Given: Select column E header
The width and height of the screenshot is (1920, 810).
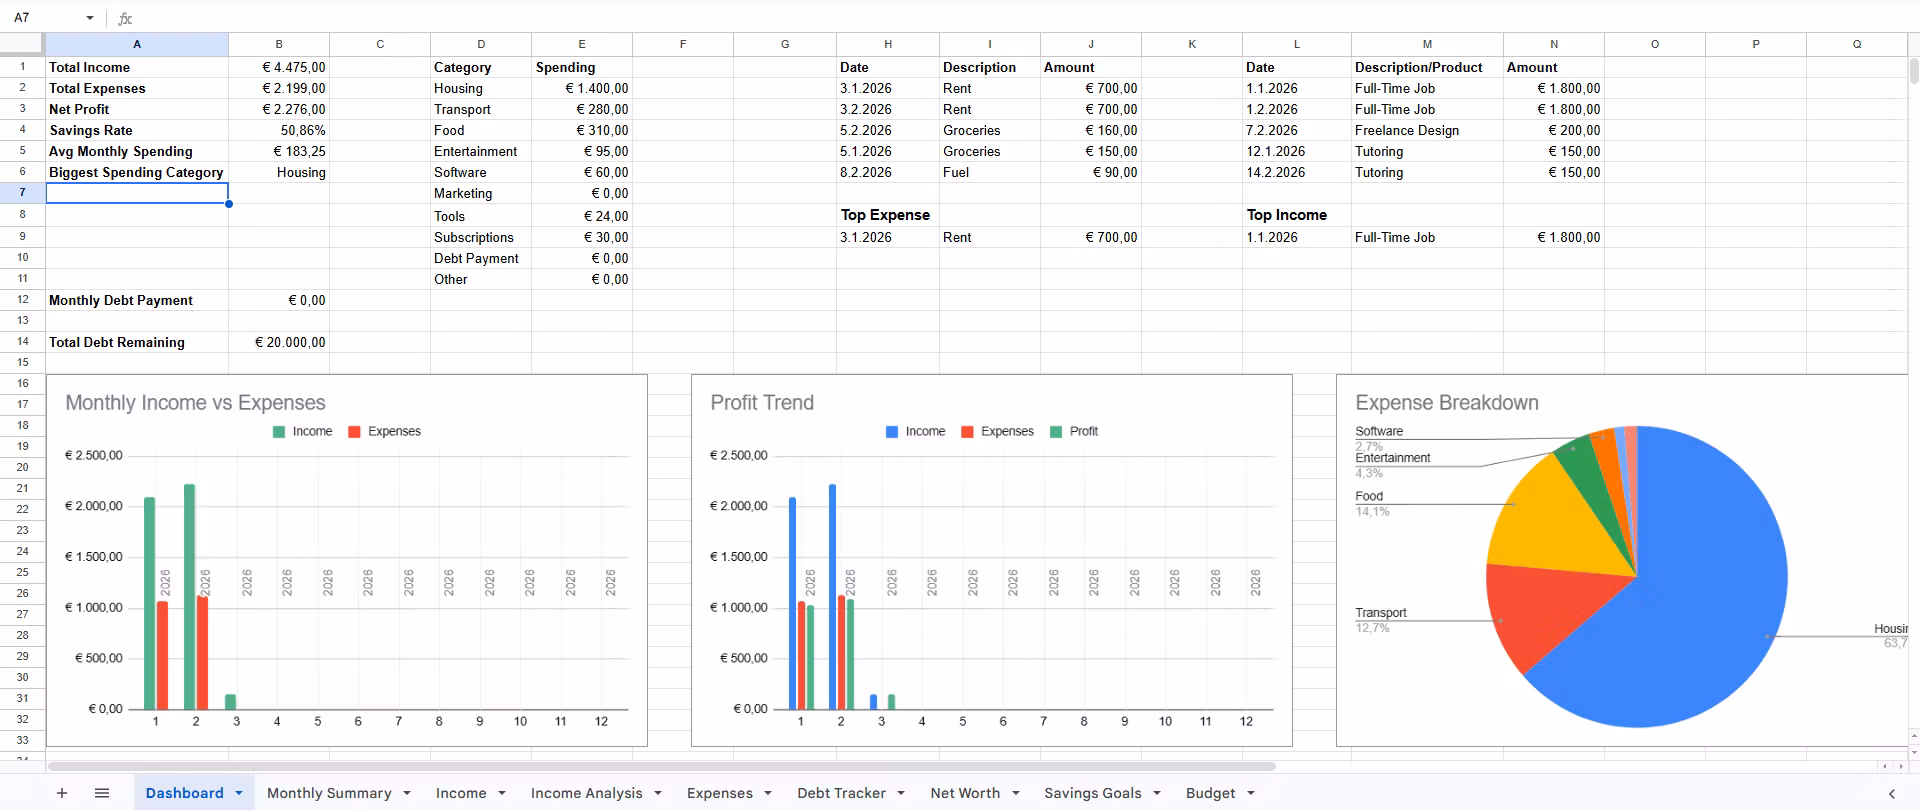Looking at the screenshot, I should point(582,44).
